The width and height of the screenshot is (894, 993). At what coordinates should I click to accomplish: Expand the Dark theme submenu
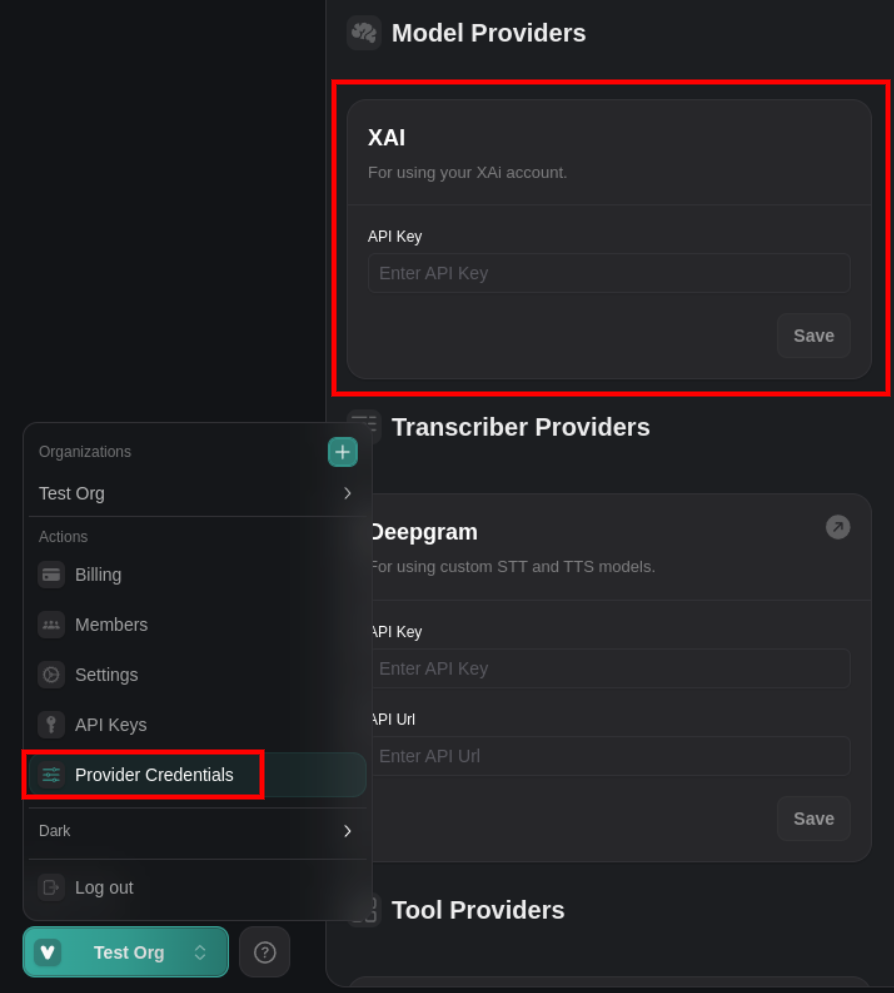pyautogui.click(x=347, y=831)
